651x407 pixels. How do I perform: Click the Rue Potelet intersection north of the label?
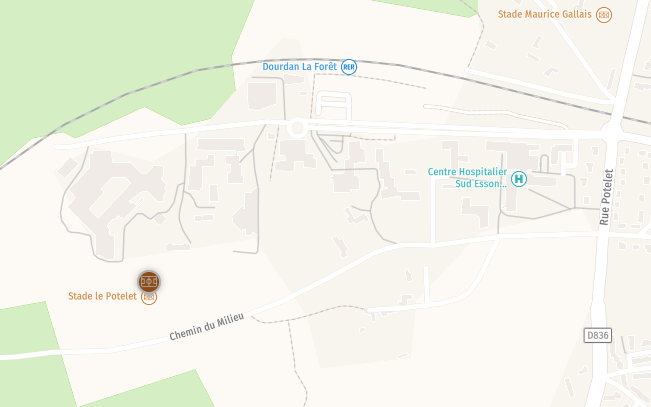coord(612,131)
